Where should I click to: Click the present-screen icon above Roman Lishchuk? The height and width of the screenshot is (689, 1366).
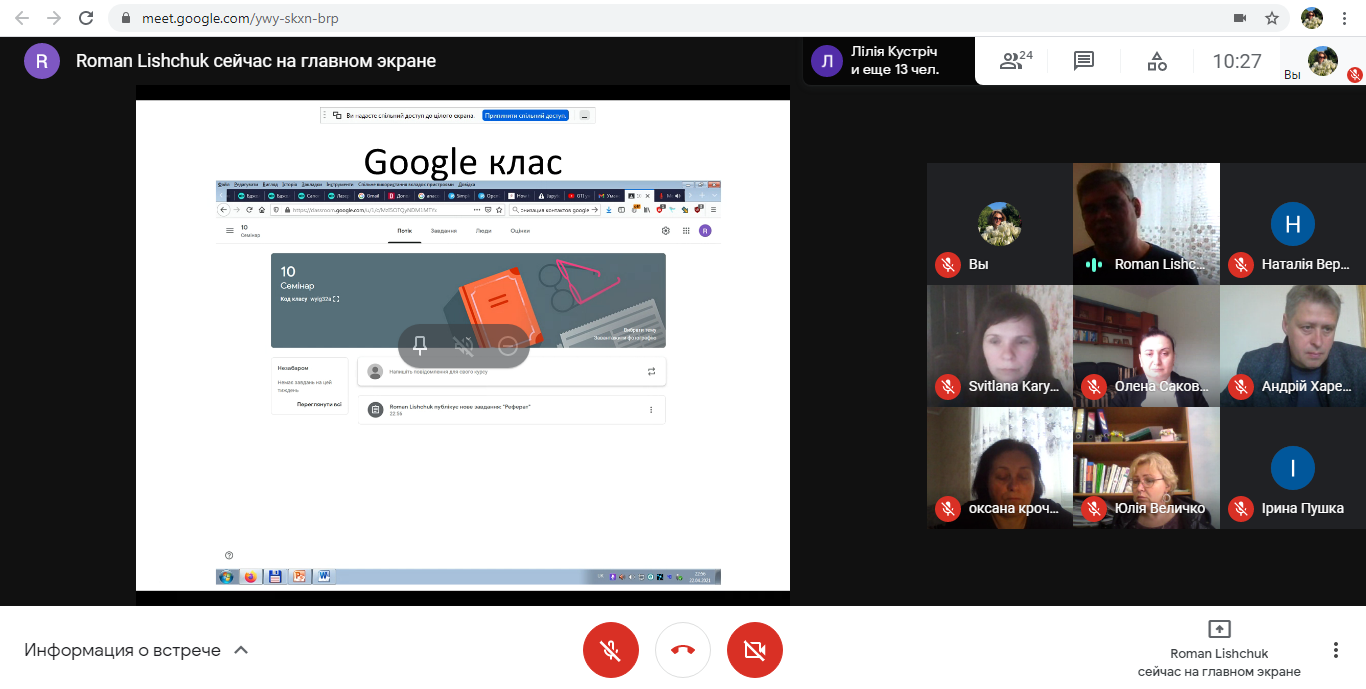click(1219, 629)
